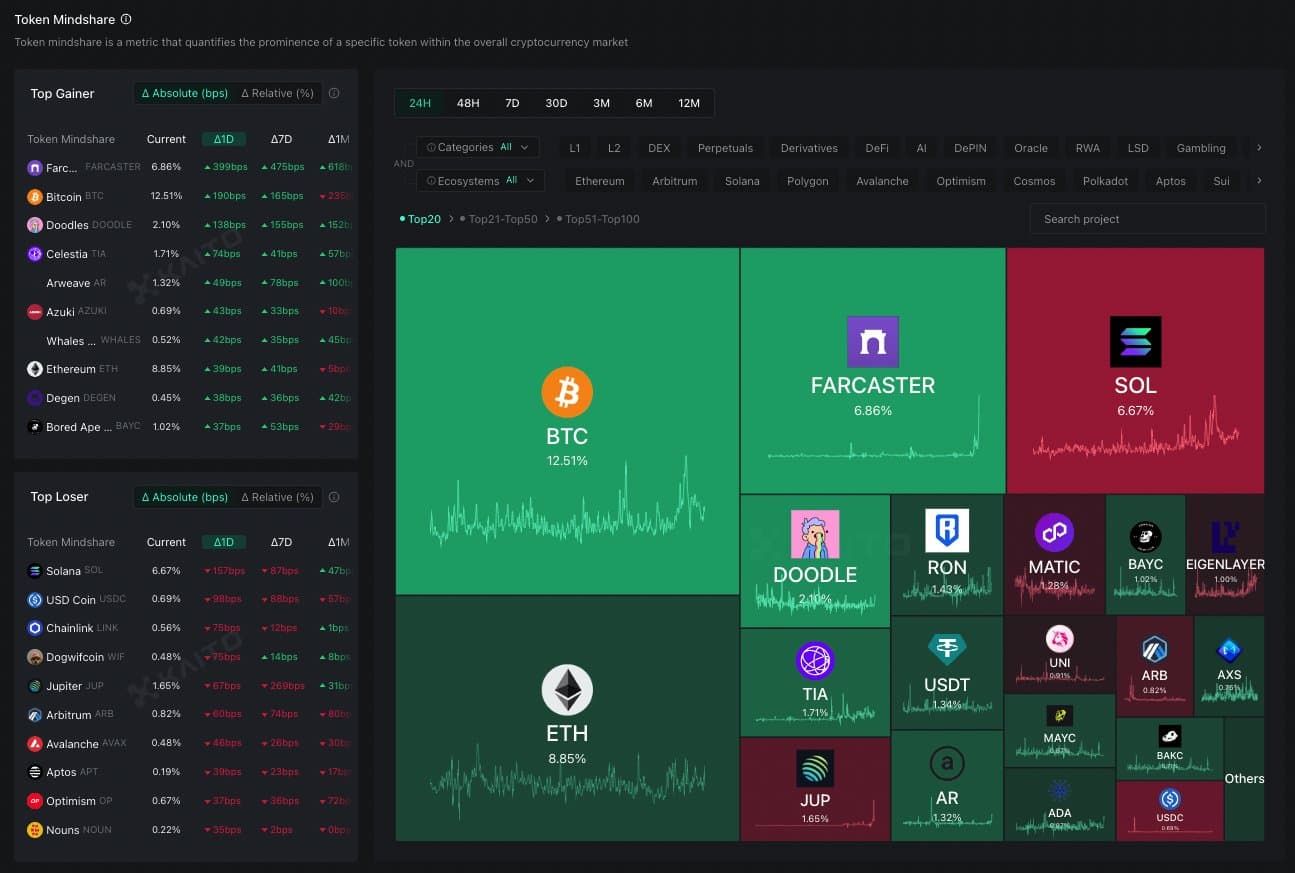Filter by the Perpetuals category
This screenshot has height=873, width=1295.
click(725, 148)
